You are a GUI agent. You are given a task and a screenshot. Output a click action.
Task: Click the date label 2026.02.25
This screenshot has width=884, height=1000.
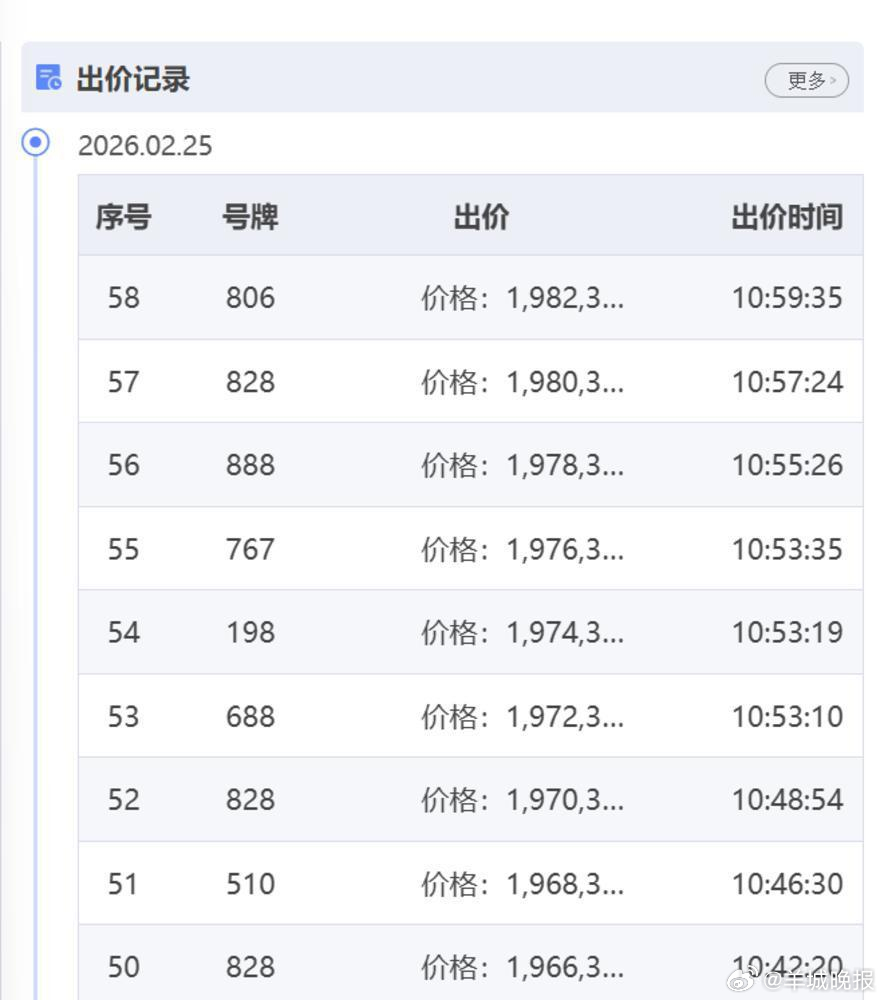coord(145,146)
